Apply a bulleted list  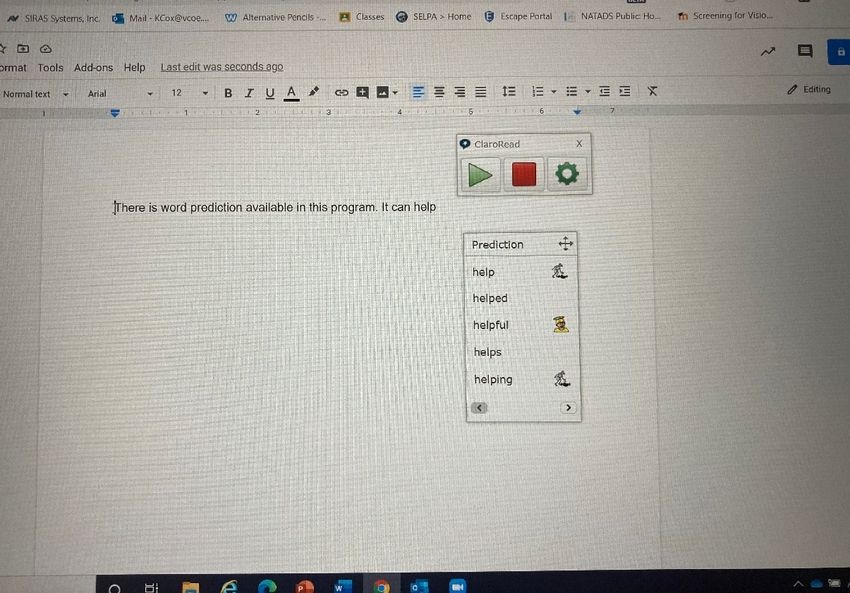click(x=571, y=92)
